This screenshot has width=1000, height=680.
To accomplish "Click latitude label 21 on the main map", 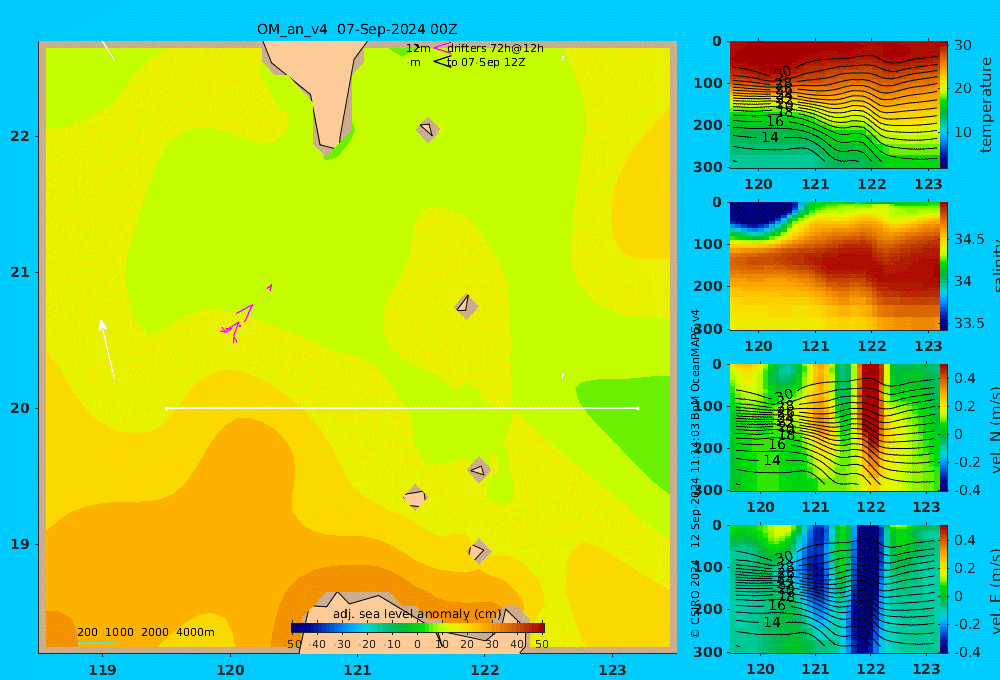I will [x=20, y=272].
